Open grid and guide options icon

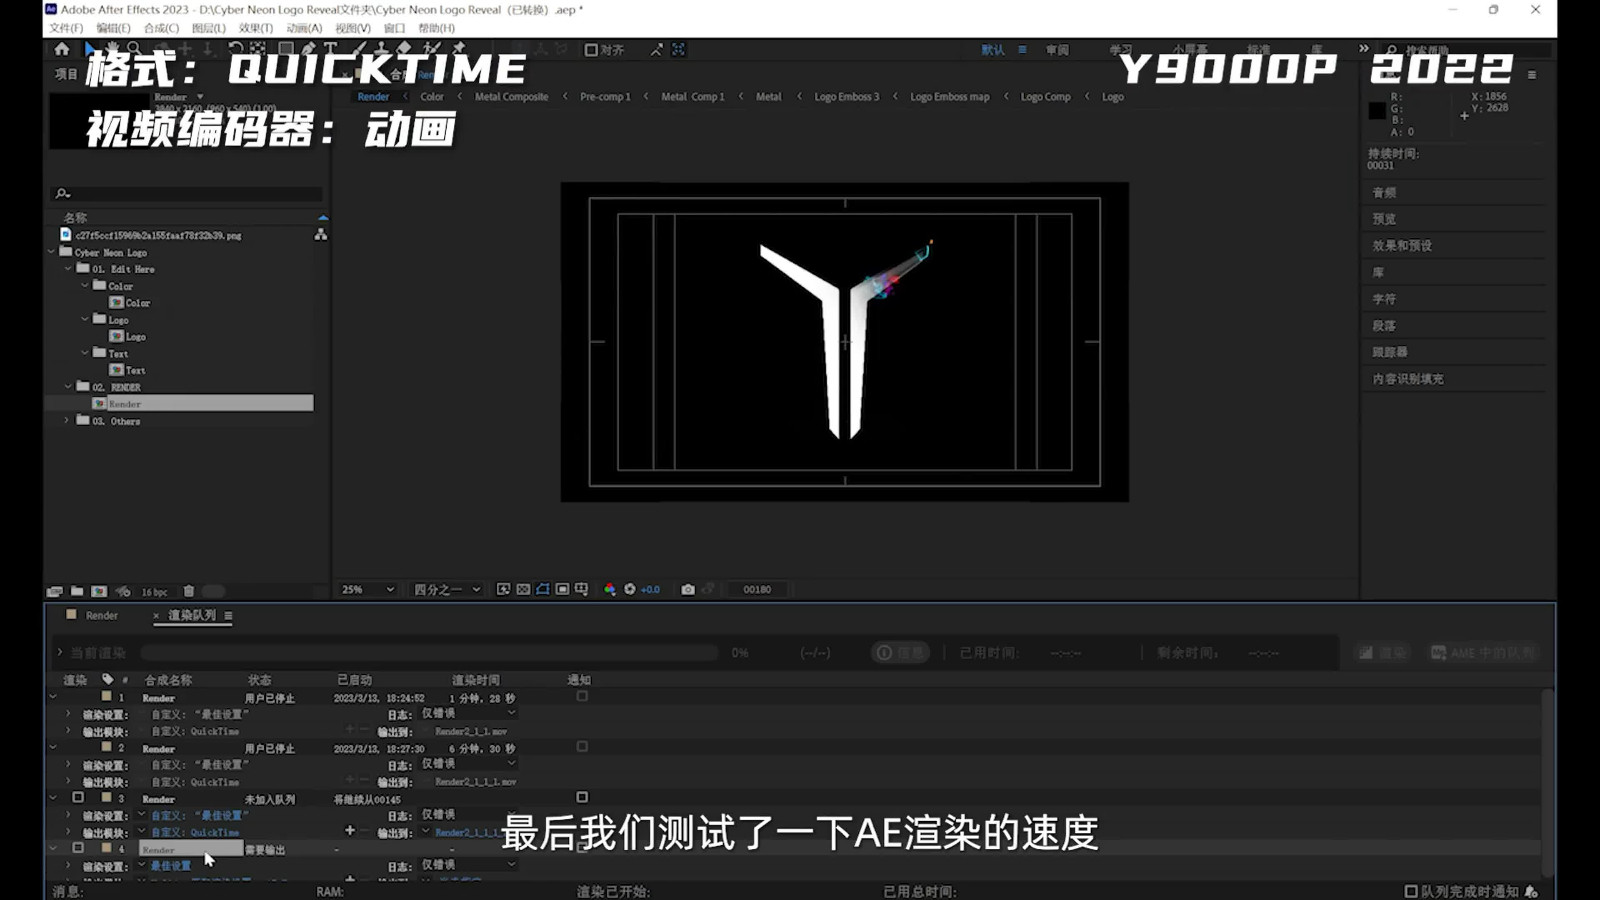pos(581,589)
